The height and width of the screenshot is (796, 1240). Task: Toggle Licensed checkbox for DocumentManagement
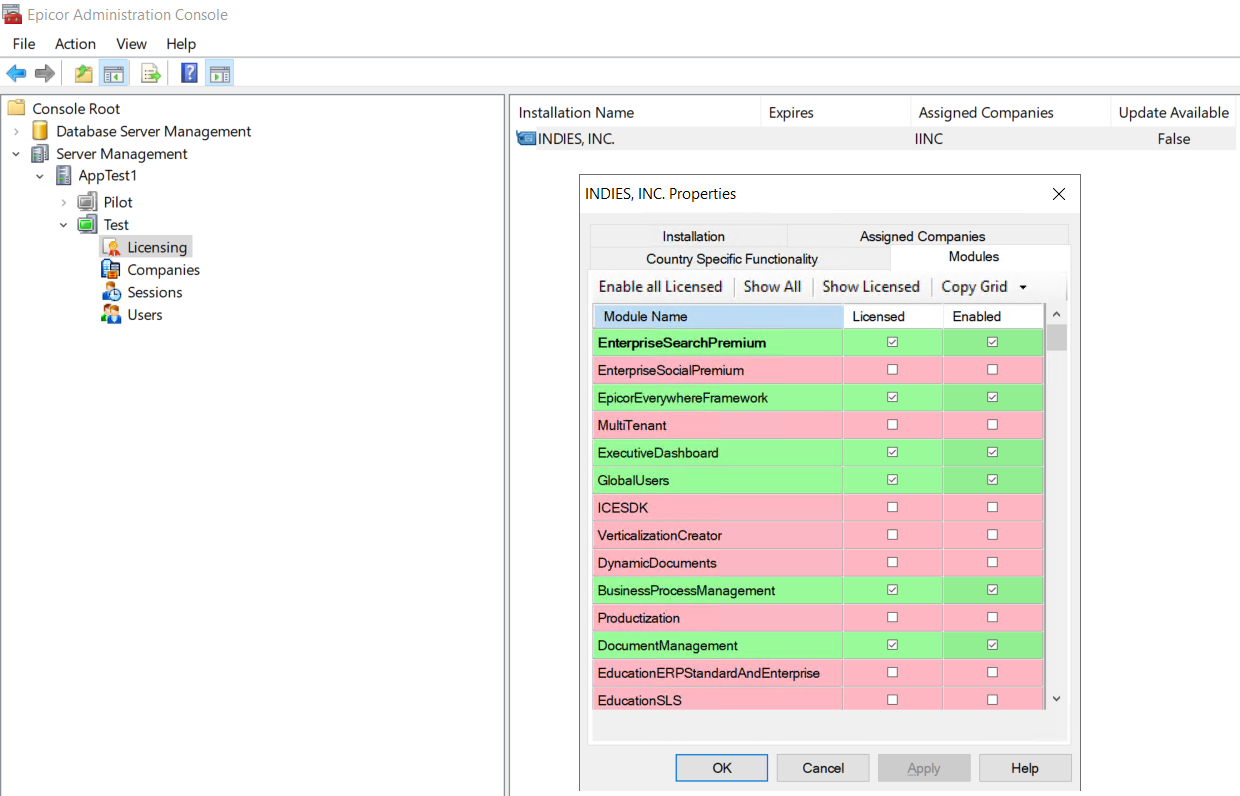tap(892, 645)
